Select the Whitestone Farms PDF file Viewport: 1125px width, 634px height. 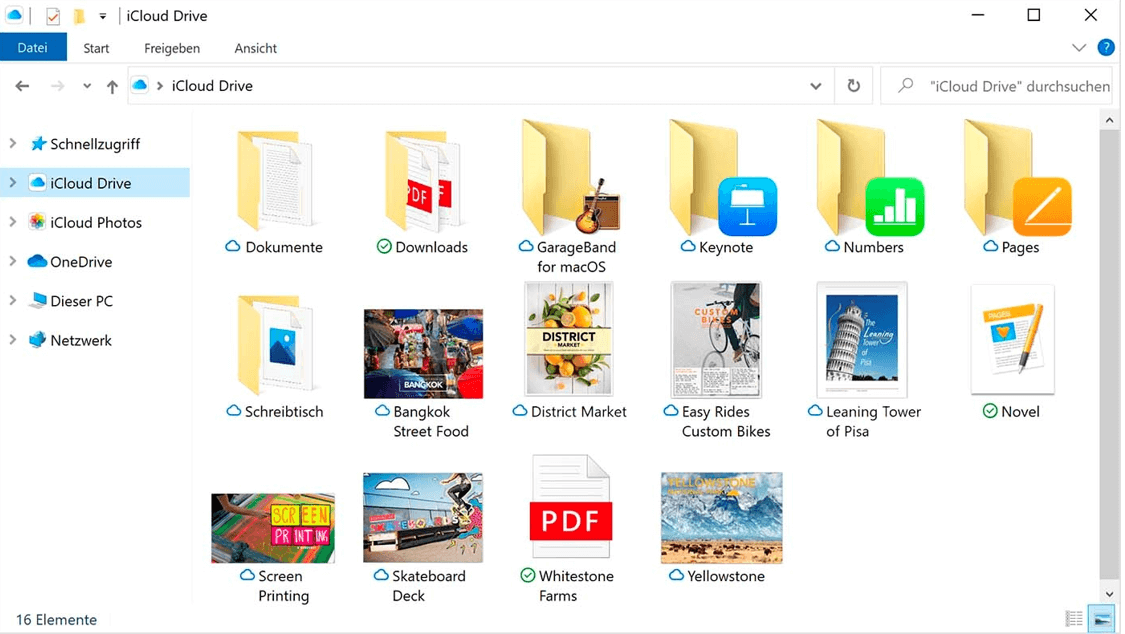click(x=569, y=508)
